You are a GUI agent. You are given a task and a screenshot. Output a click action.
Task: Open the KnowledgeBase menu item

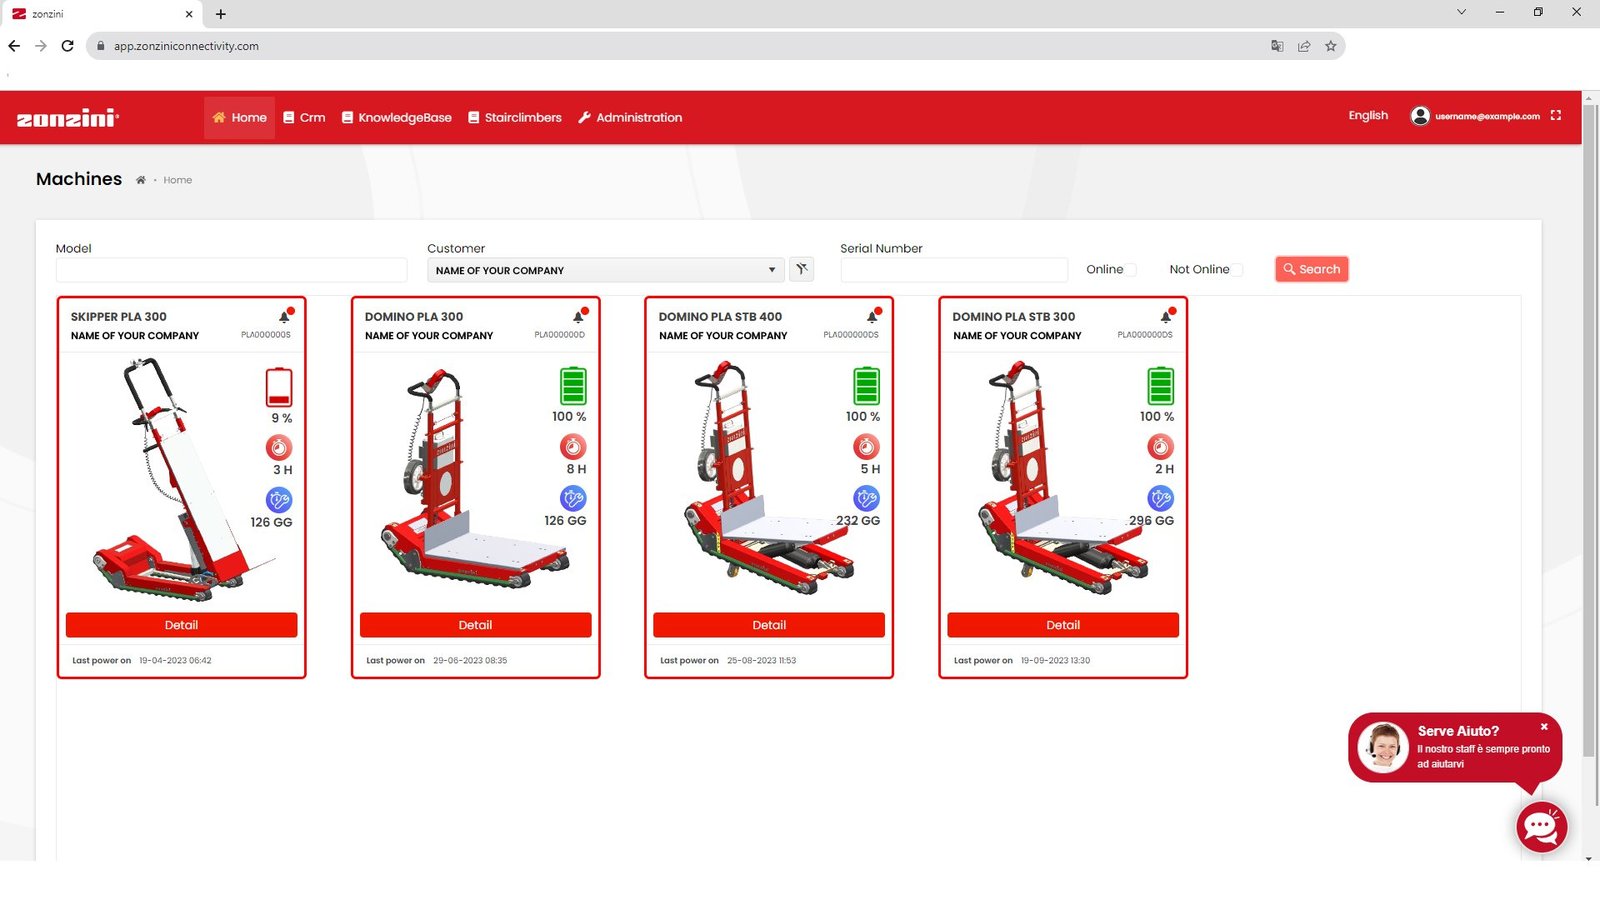point(397,118)
